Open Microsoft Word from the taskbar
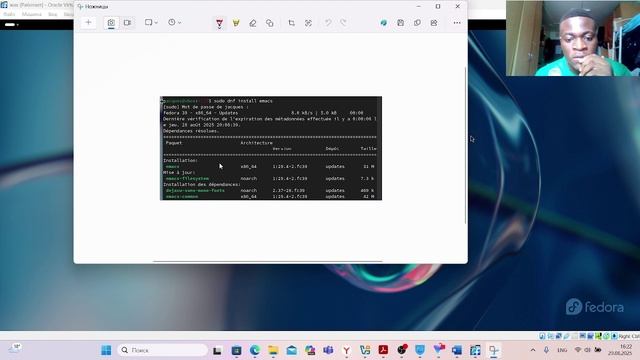 coord(457,350)
